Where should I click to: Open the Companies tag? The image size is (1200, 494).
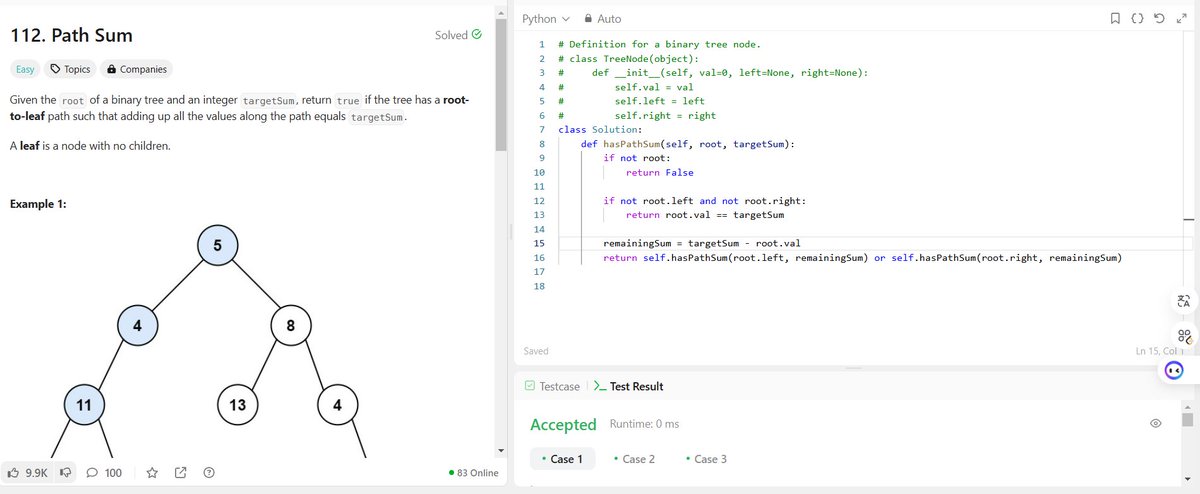[x=137, y=69]
